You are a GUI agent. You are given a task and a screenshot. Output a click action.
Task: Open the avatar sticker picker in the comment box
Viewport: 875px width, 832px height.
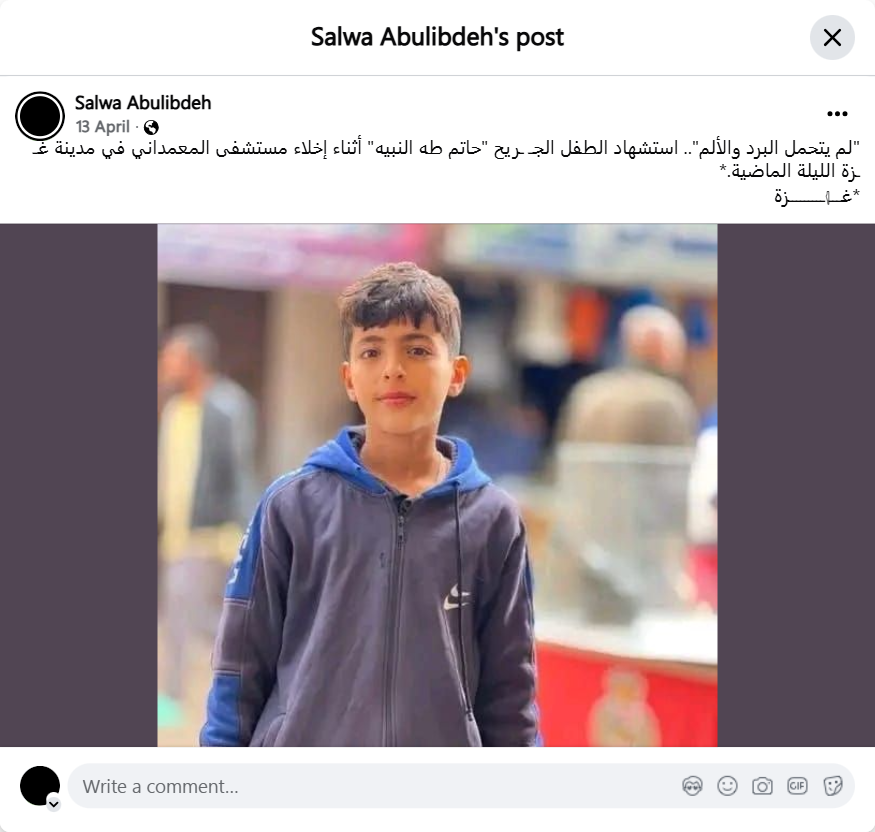click(693, 786)
